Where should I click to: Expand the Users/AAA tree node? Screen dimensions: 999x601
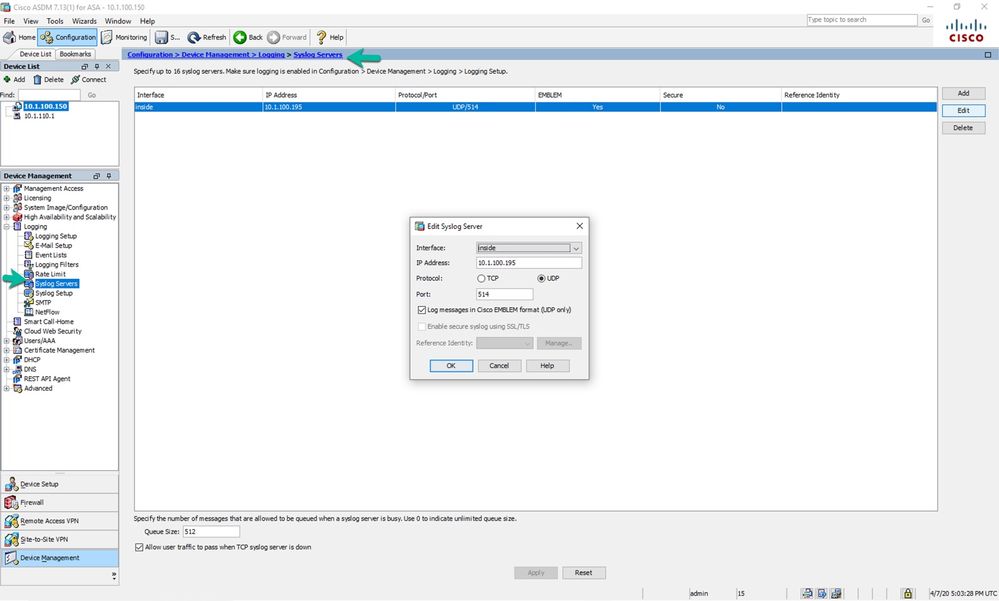6,341
